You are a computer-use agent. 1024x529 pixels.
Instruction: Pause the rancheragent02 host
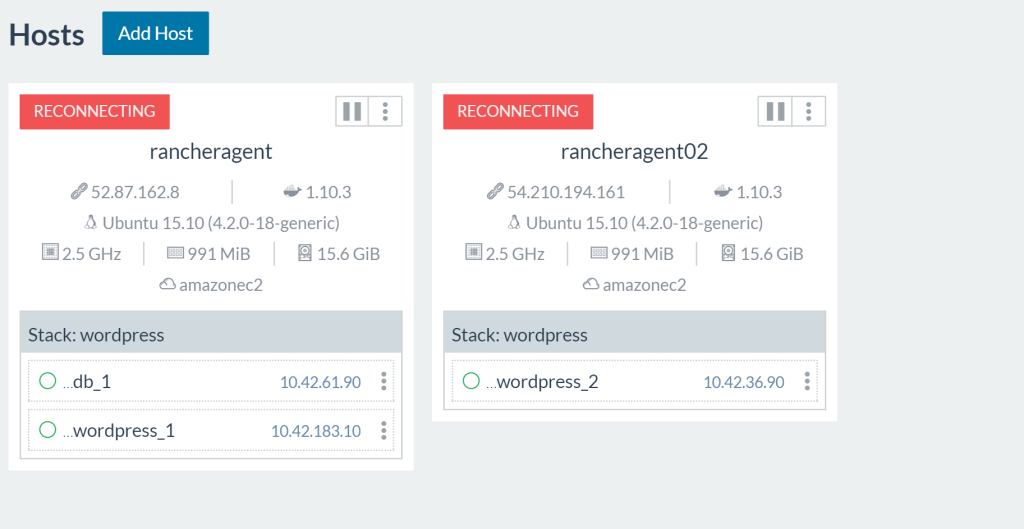tap(775, 111)
